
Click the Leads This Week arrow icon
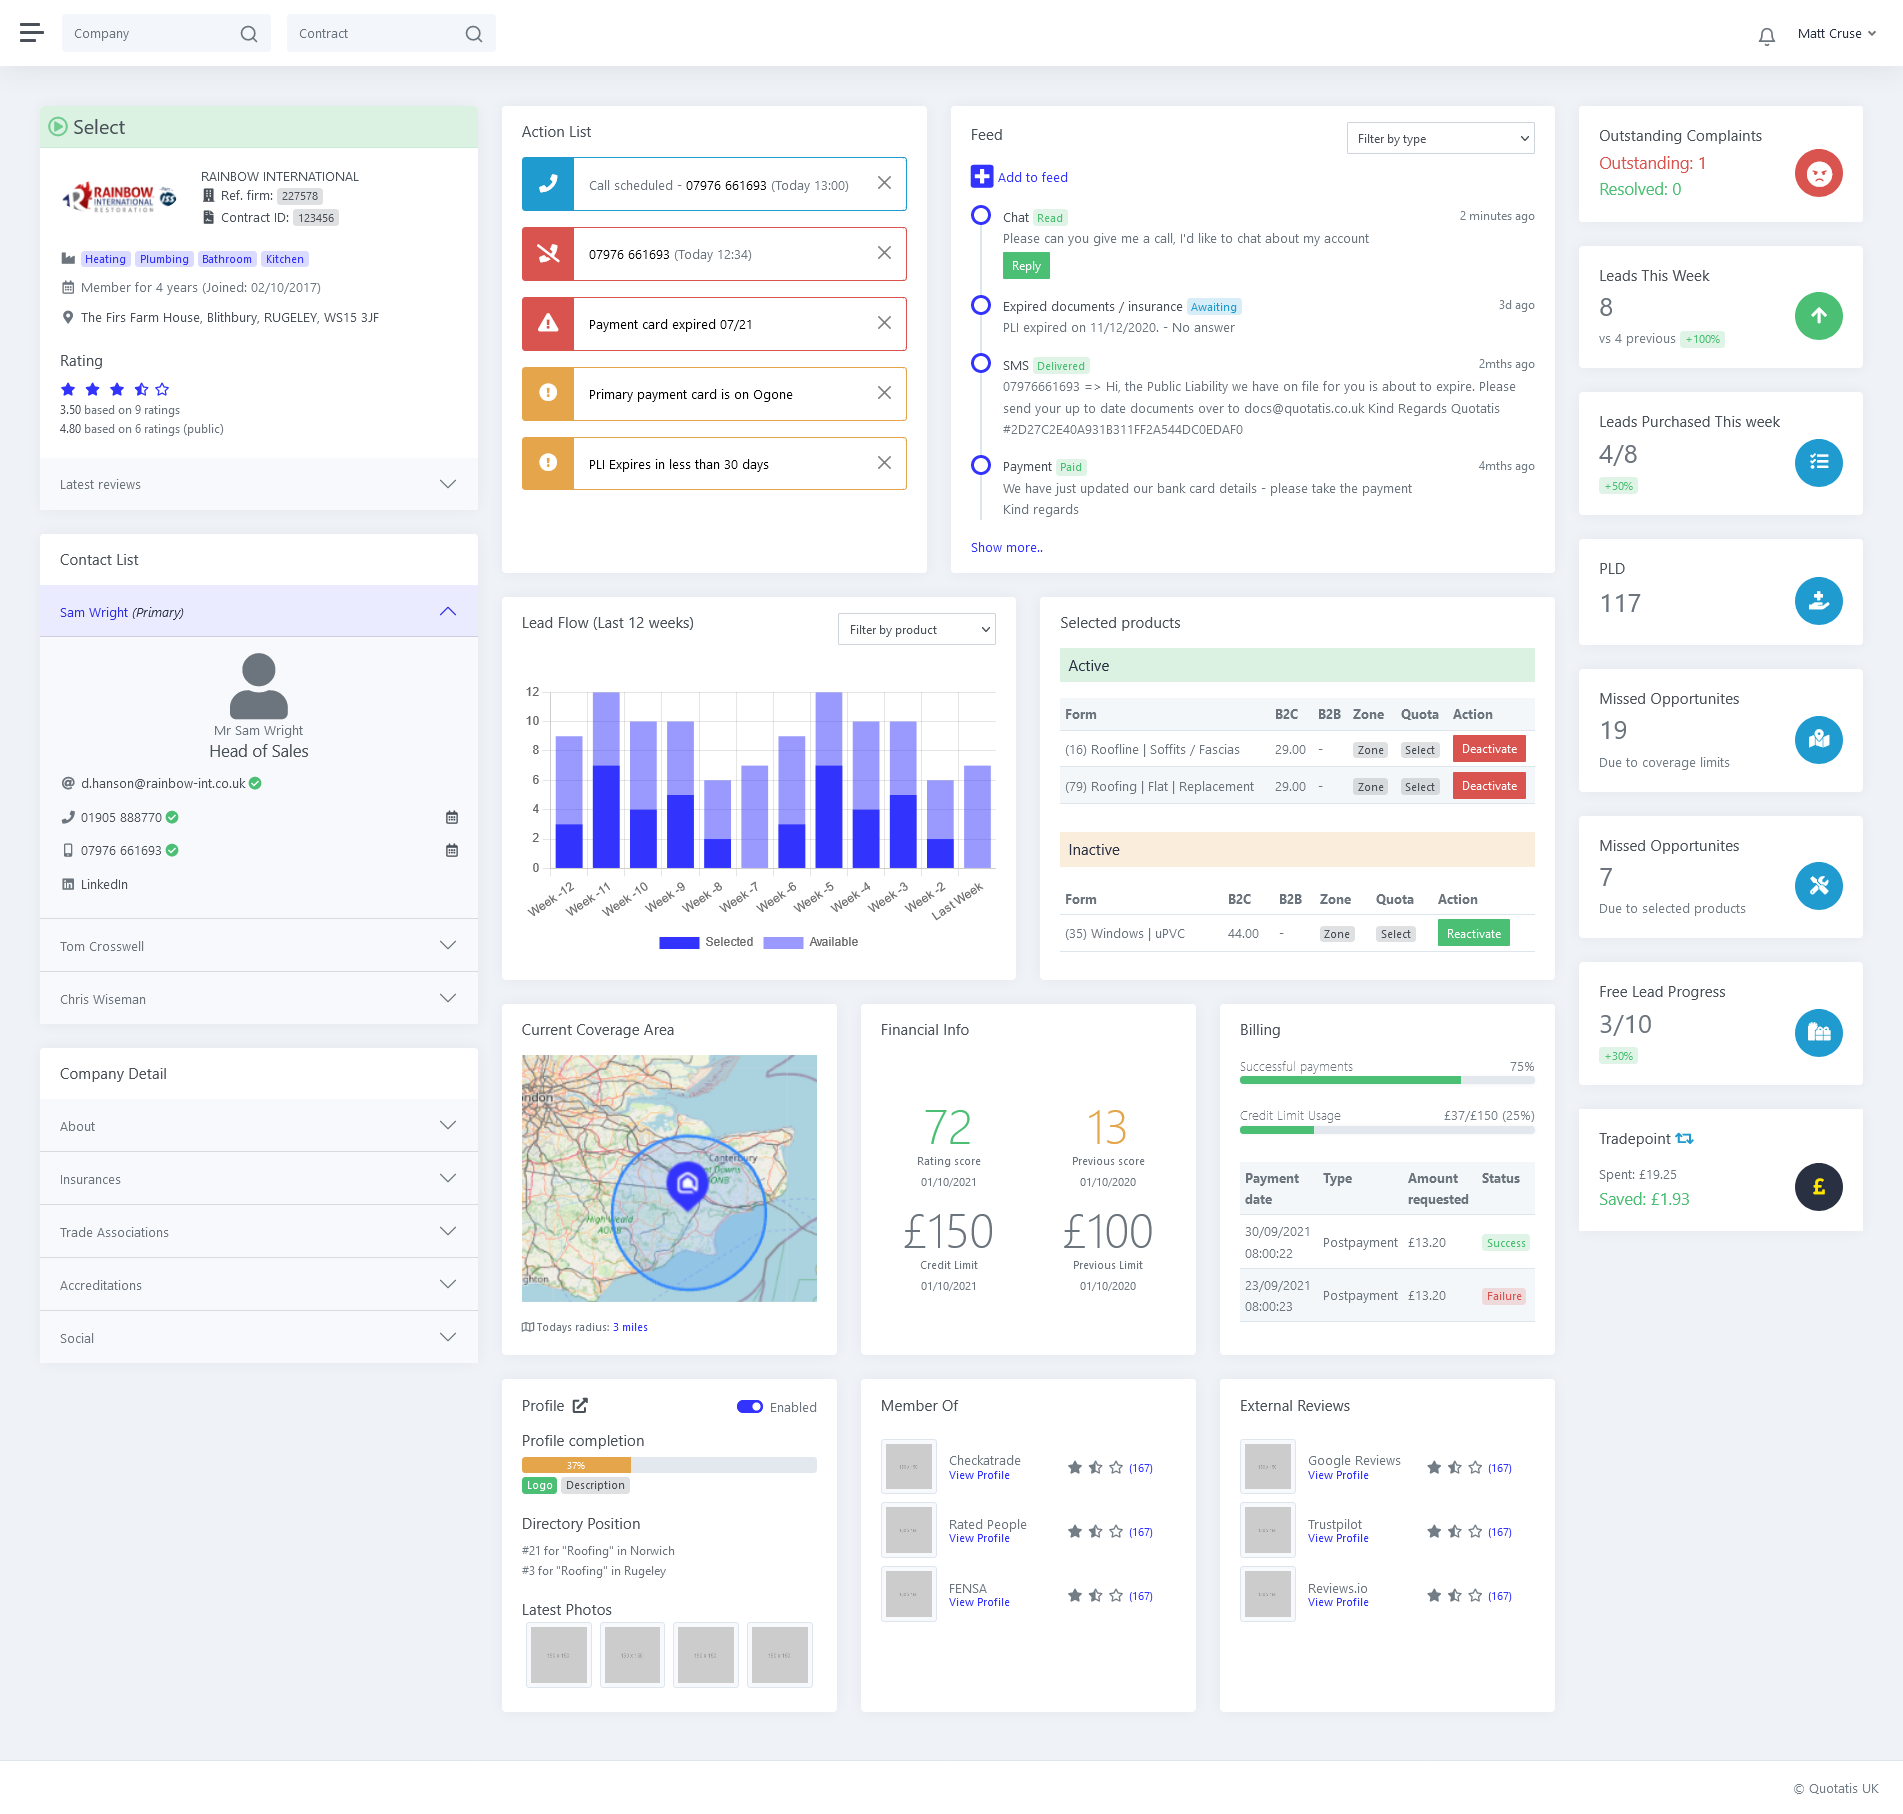click(1818, 316)
